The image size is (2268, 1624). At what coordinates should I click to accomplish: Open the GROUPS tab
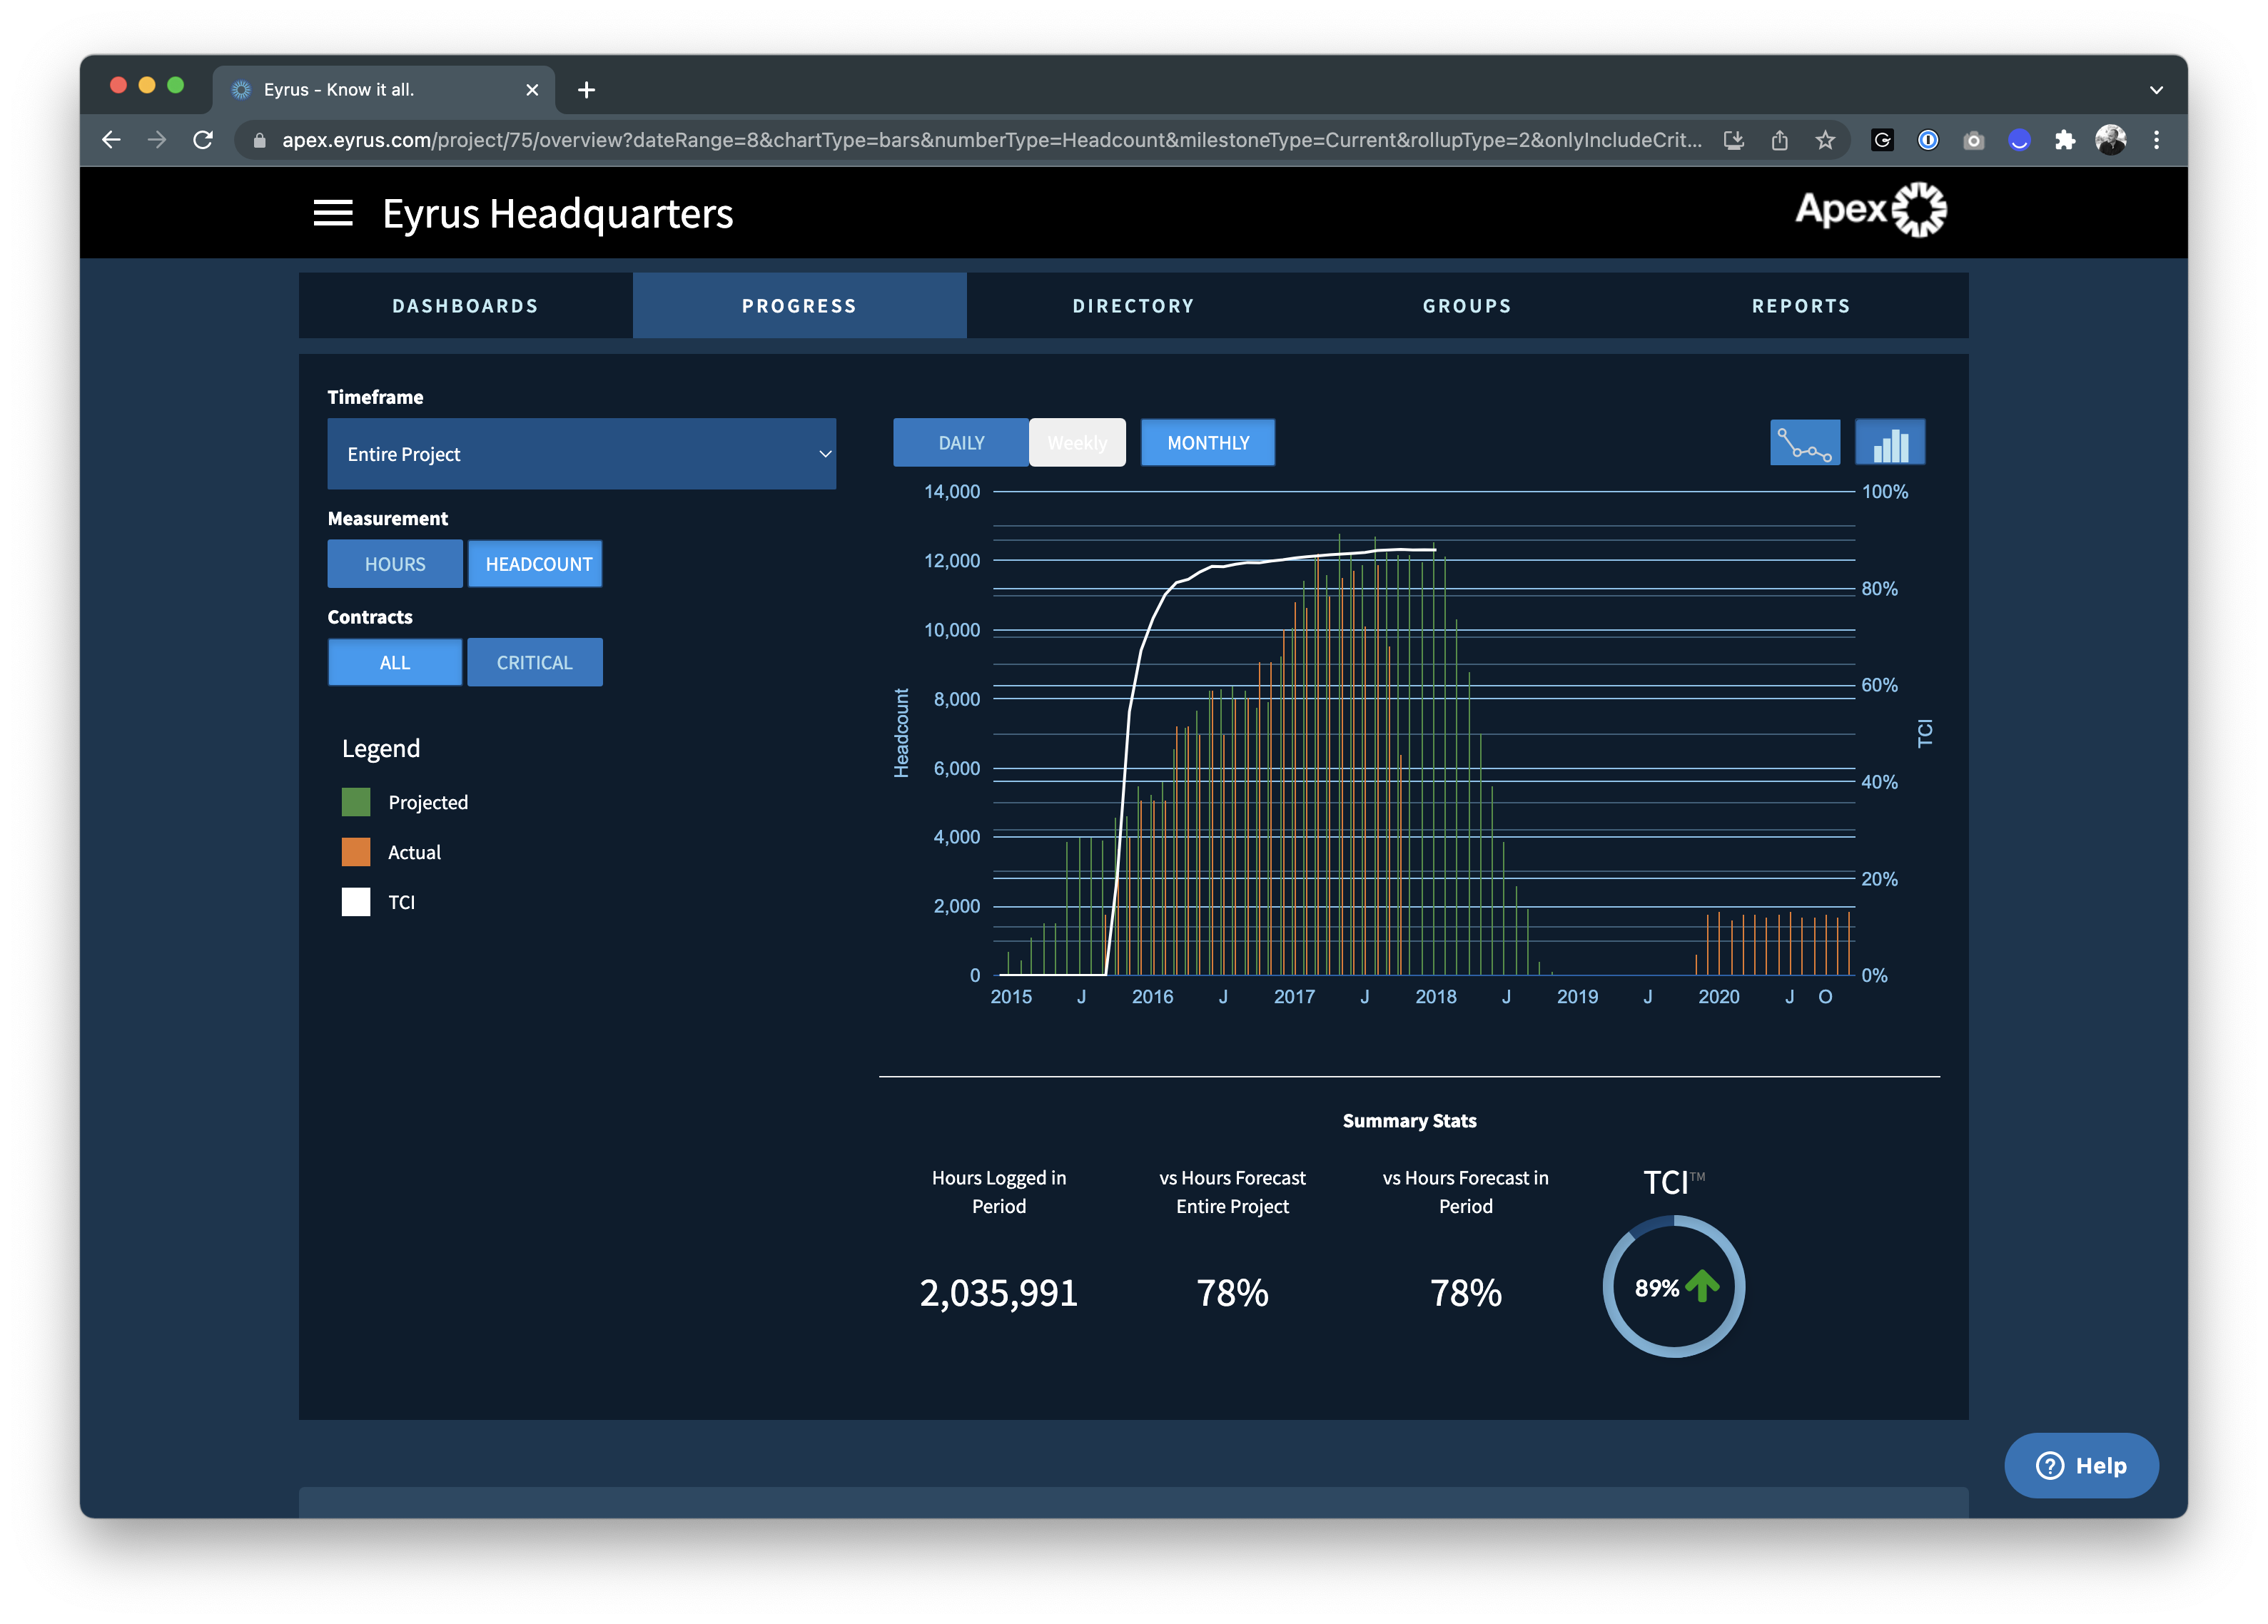coord(1468,306)
